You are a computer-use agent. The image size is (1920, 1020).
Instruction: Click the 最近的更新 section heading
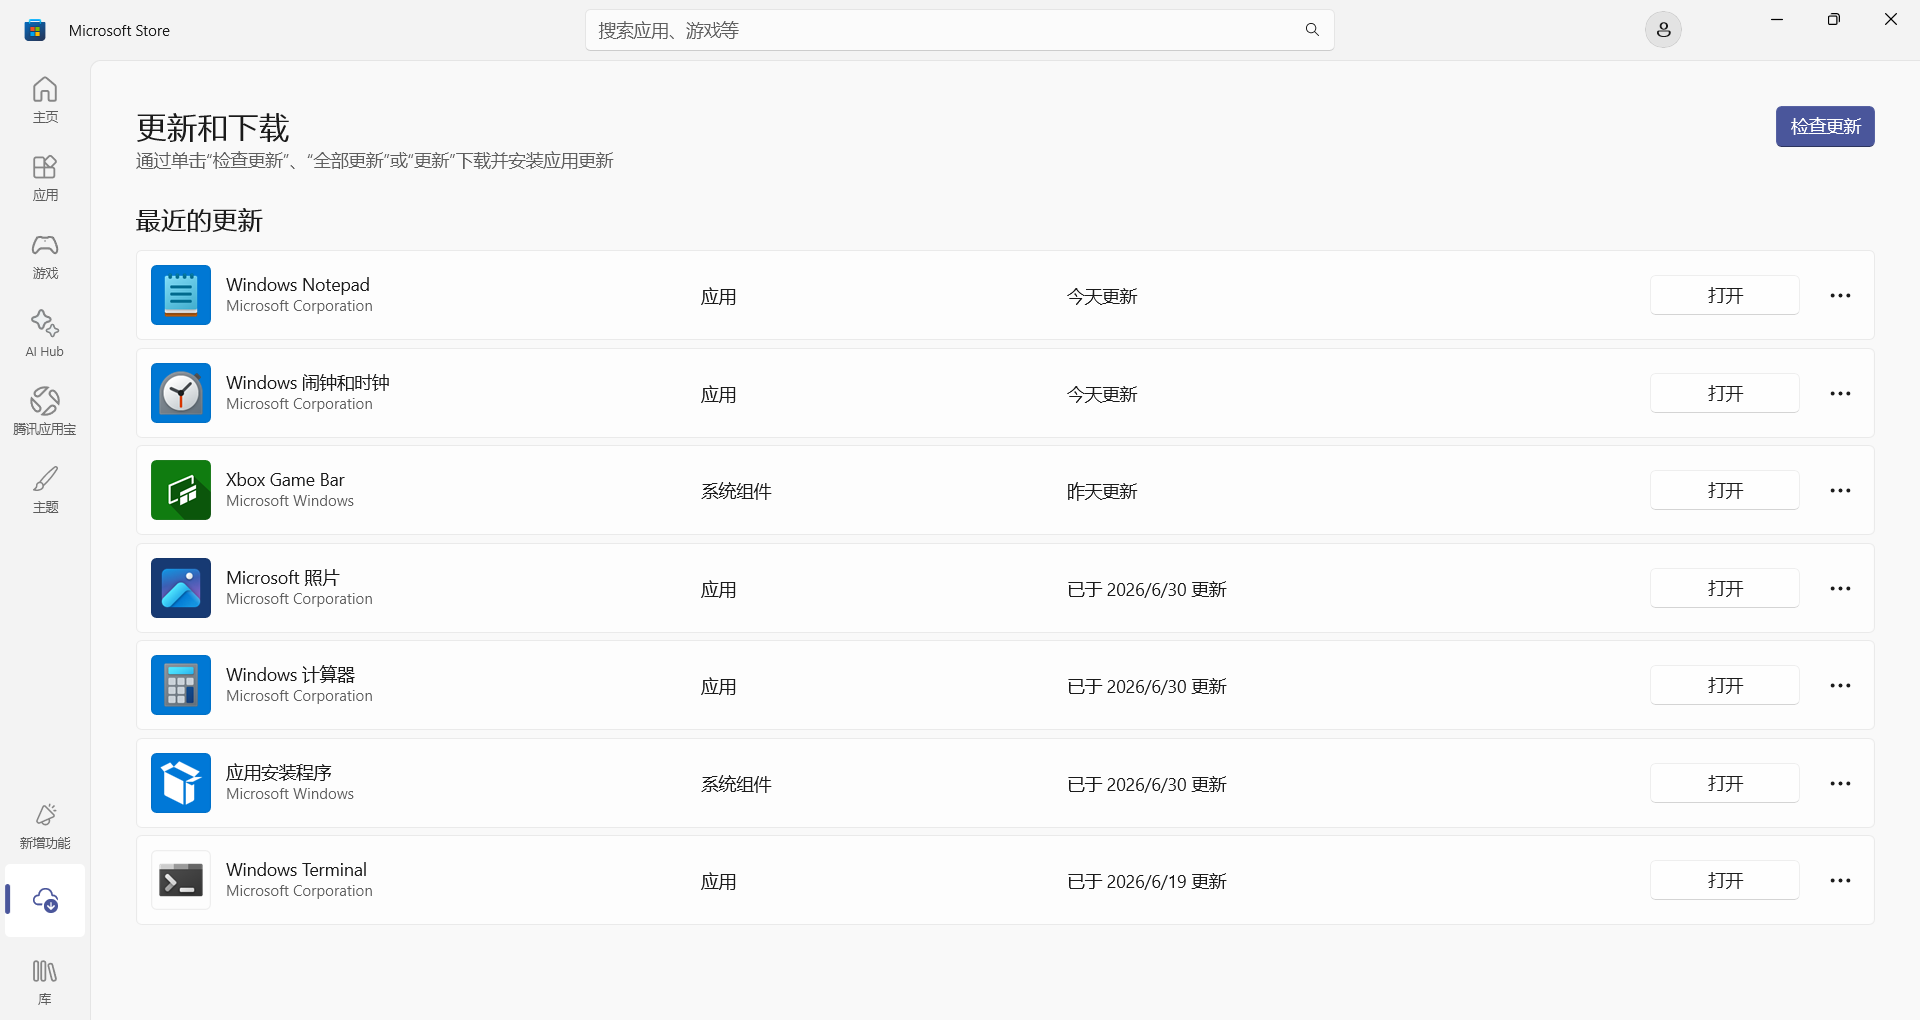[199, 221]
